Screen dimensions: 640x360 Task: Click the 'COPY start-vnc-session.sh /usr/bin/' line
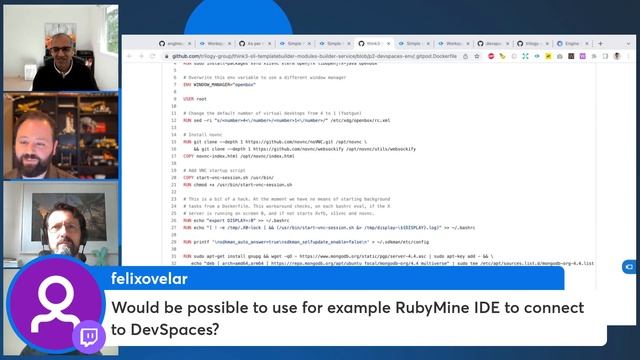229,178
